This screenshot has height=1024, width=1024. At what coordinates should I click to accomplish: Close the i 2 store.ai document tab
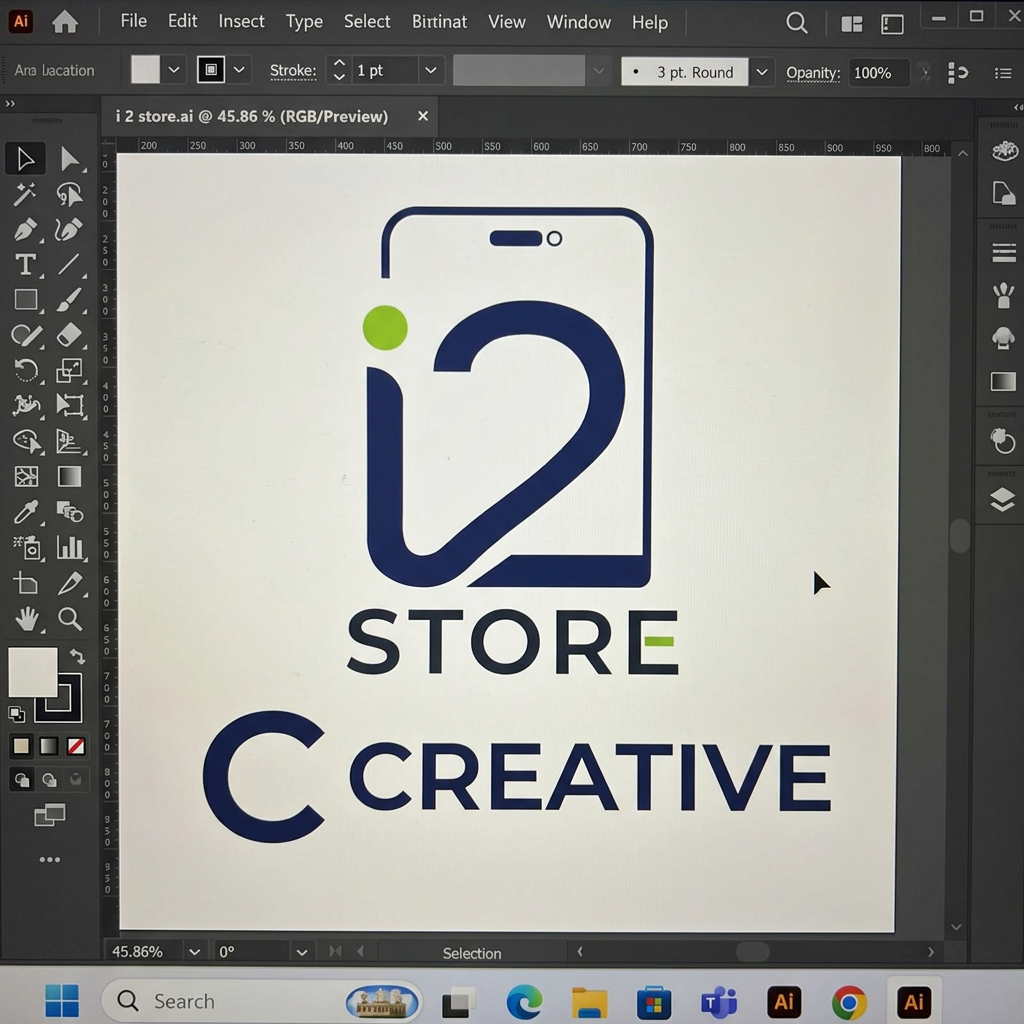point(423,116)
